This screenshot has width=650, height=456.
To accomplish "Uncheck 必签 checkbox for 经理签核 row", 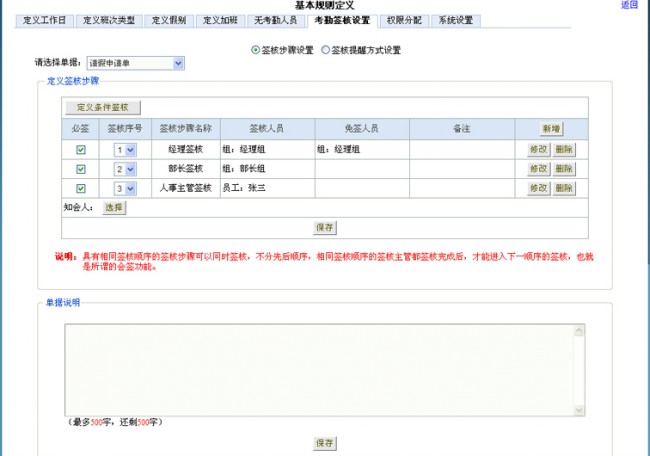I will click(81, 150).
